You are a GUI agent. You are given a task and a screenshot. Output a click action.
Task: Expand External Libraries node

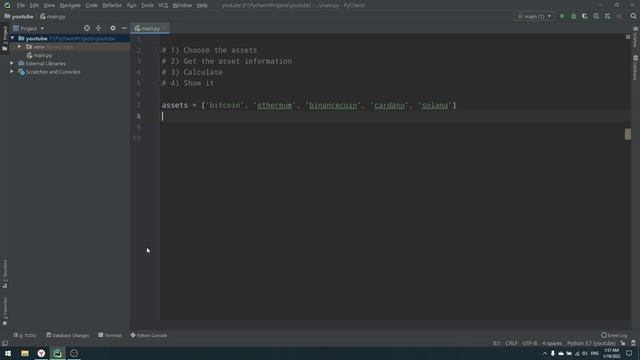tap(12, 63)
